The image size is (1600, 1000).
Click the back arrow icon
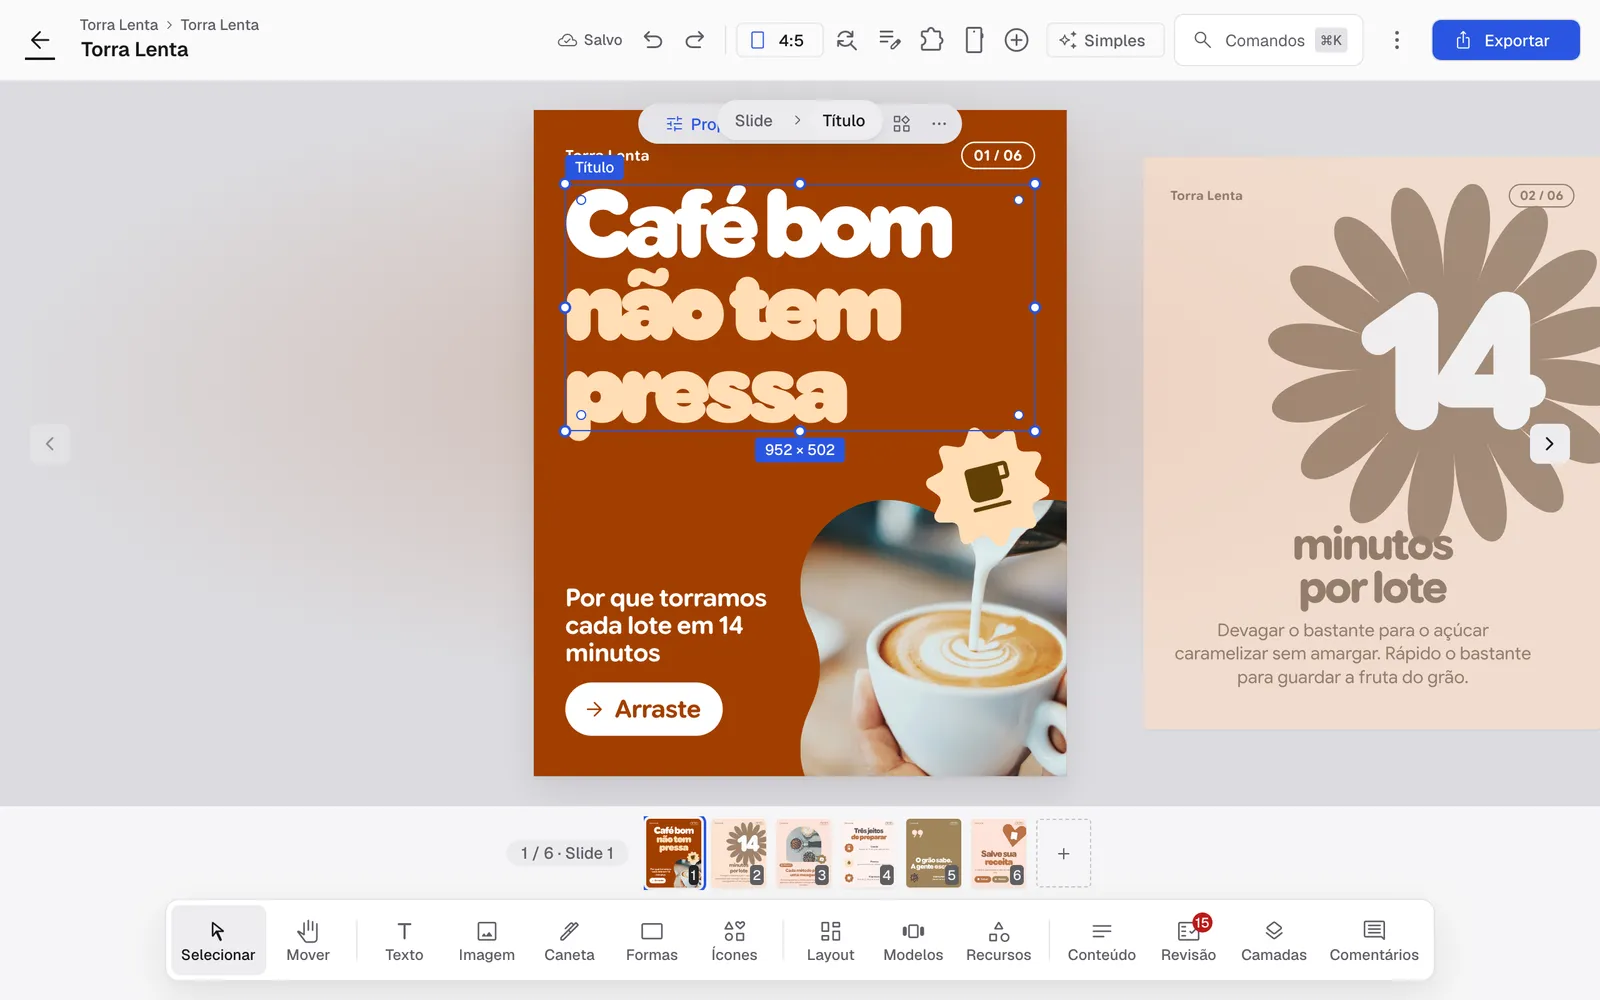click(40, 40)
